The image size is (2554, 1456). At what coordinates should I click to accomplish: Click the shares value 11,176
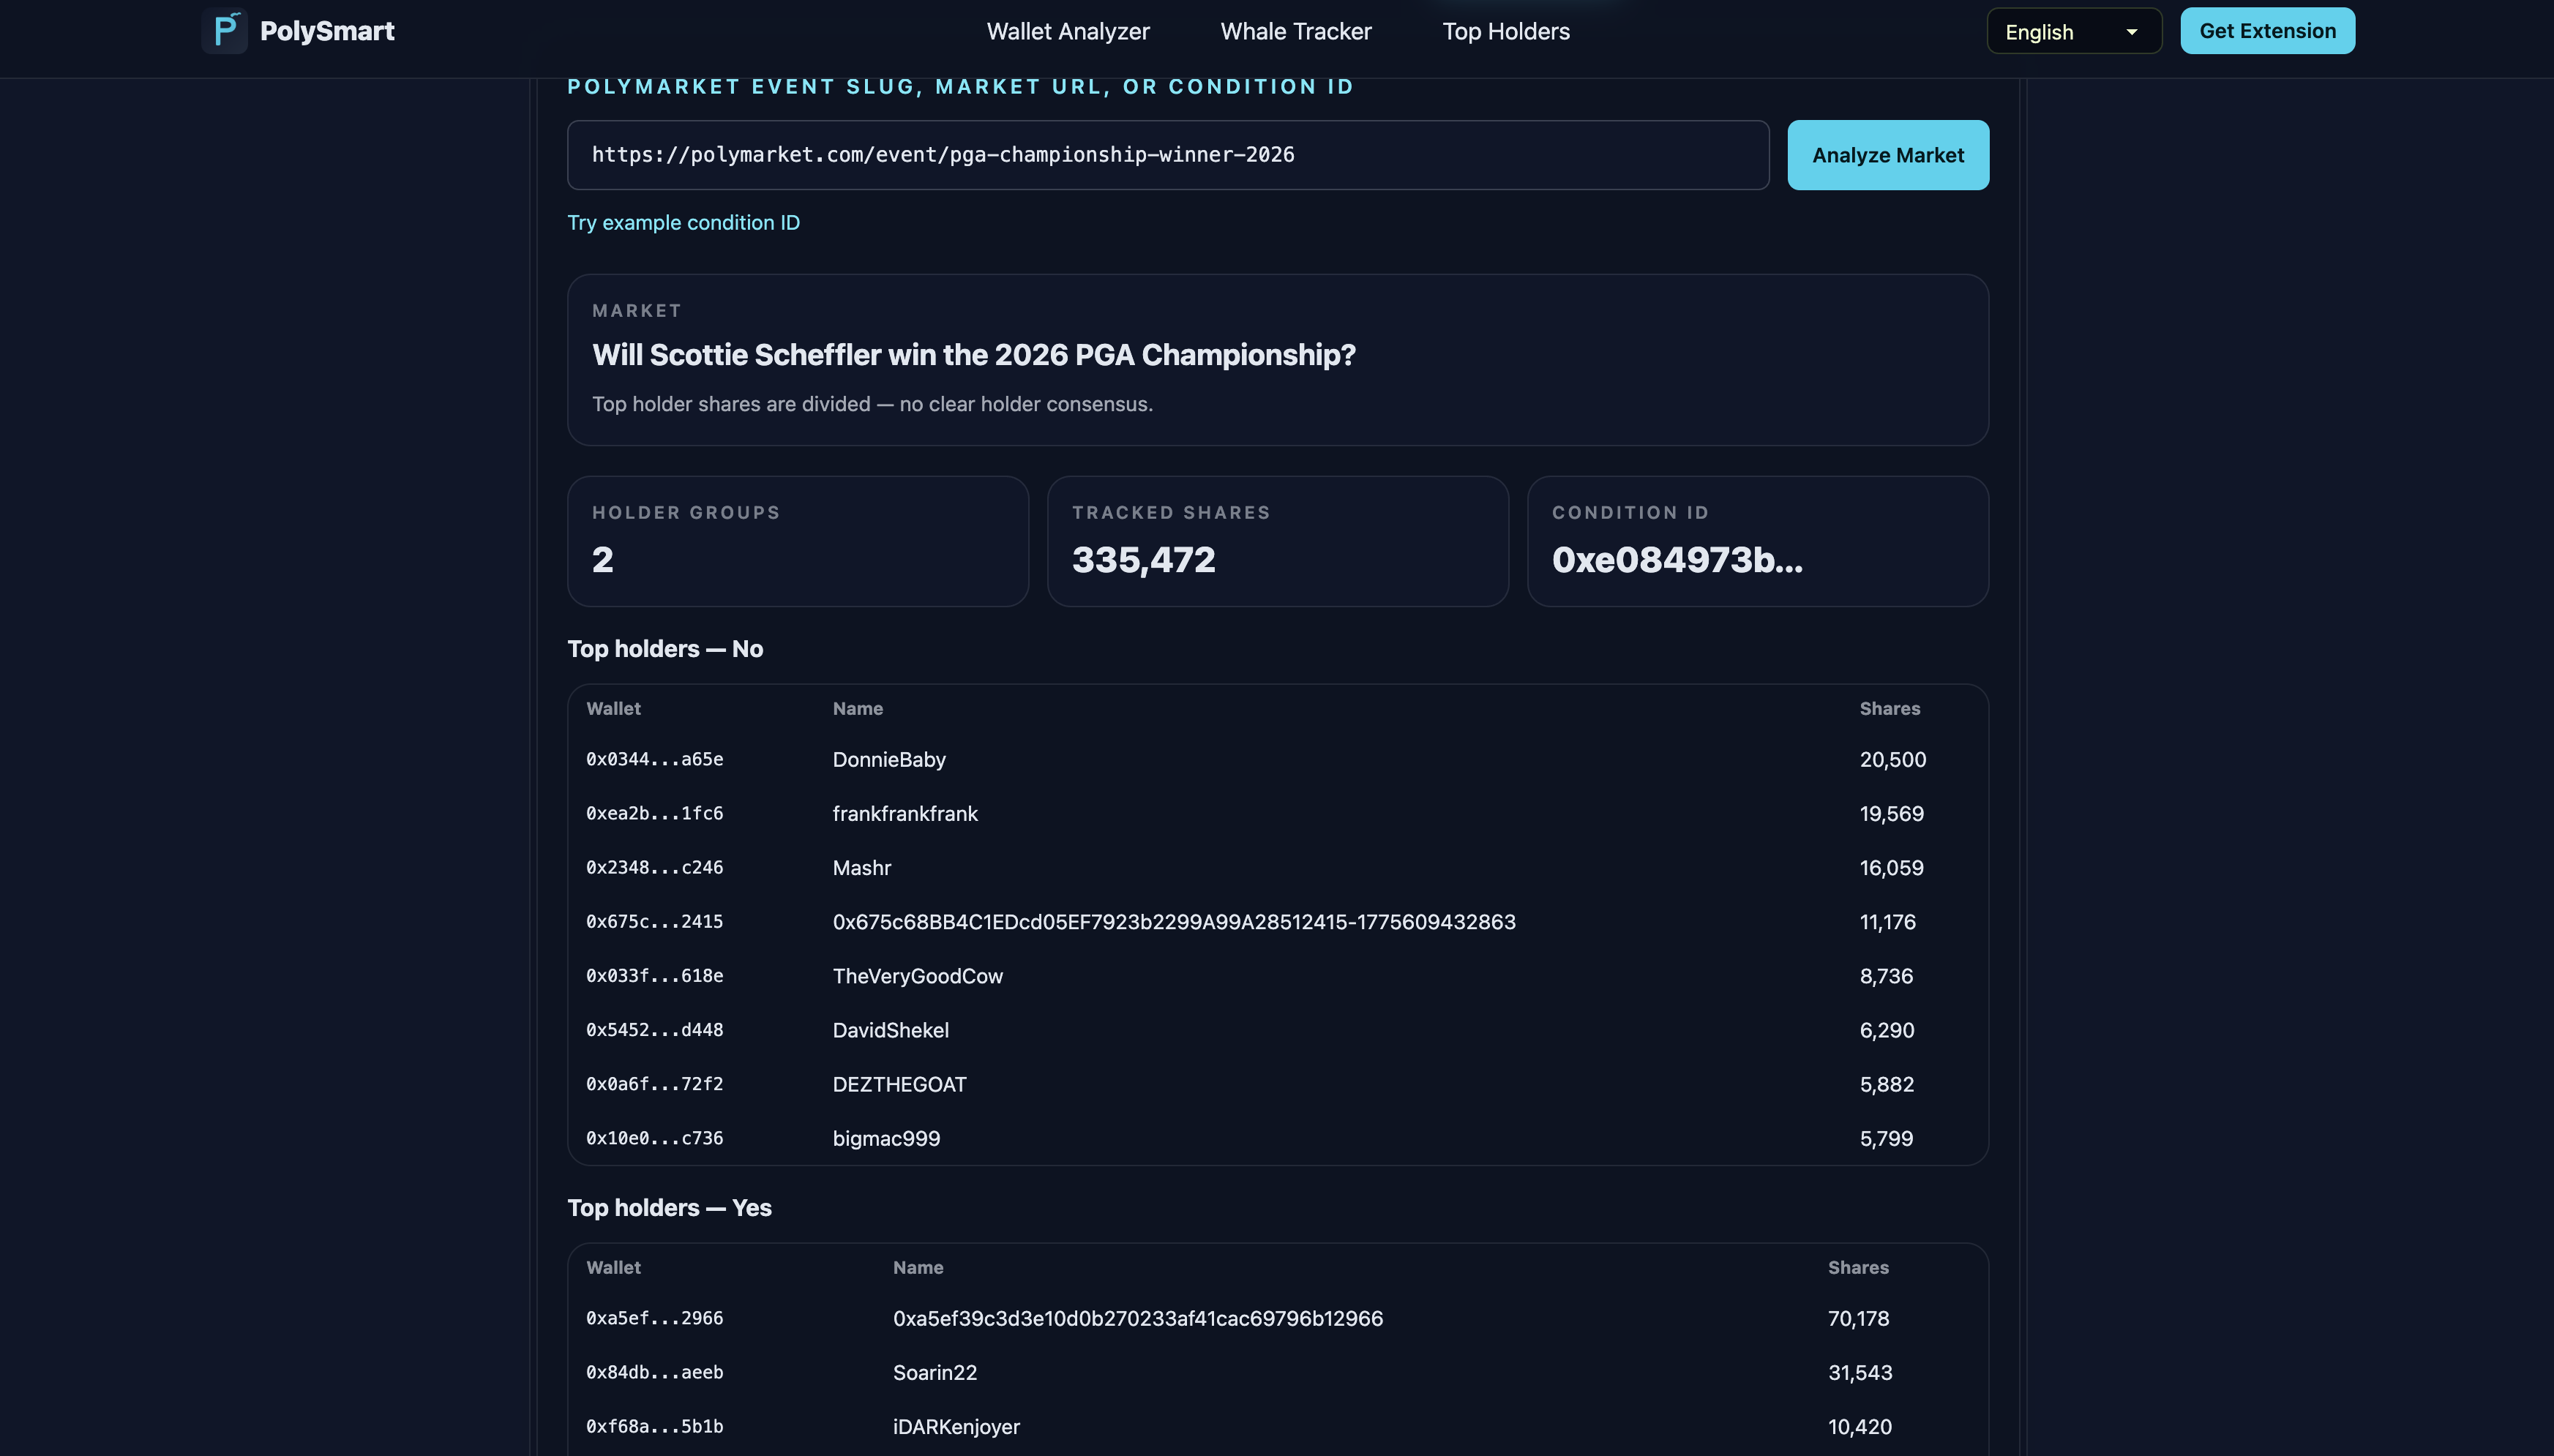[x=1887, y=922]
